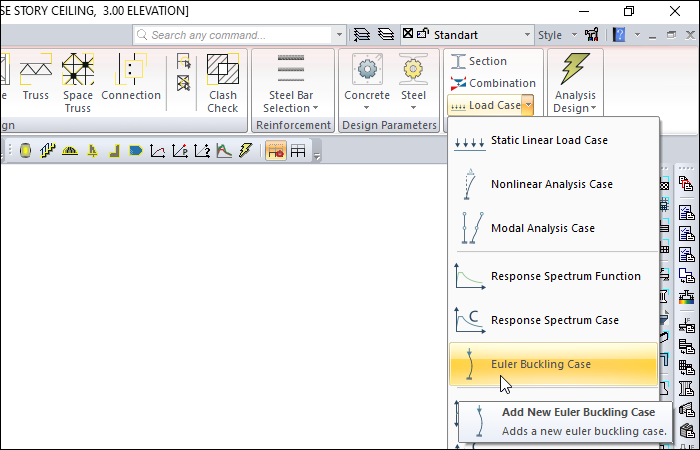
Task: Click the rainbow-colored contour icon in sidebar
Action: click(686, 297)
